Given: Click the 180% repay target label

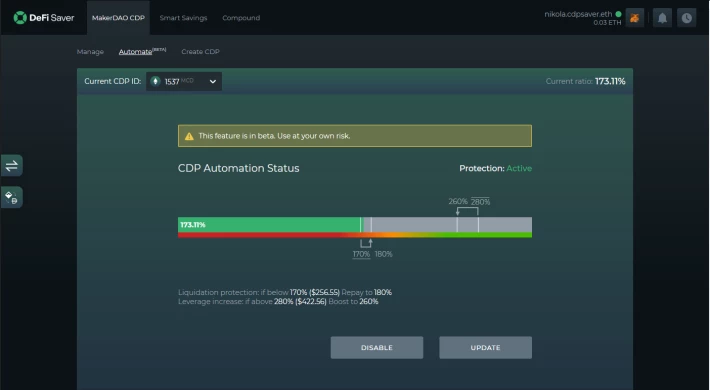Looking at the screenshot, I should (x=384, y=254).
